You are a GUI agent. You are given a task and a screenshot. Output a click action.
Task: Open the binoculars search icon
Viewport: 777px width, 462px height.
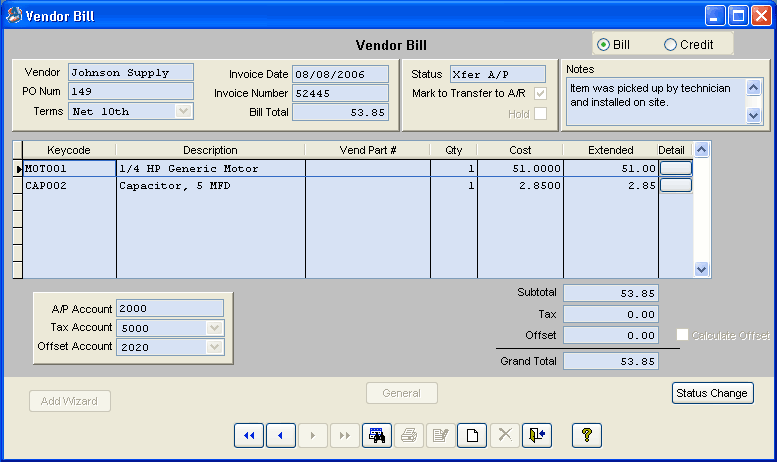coord(377,435)
